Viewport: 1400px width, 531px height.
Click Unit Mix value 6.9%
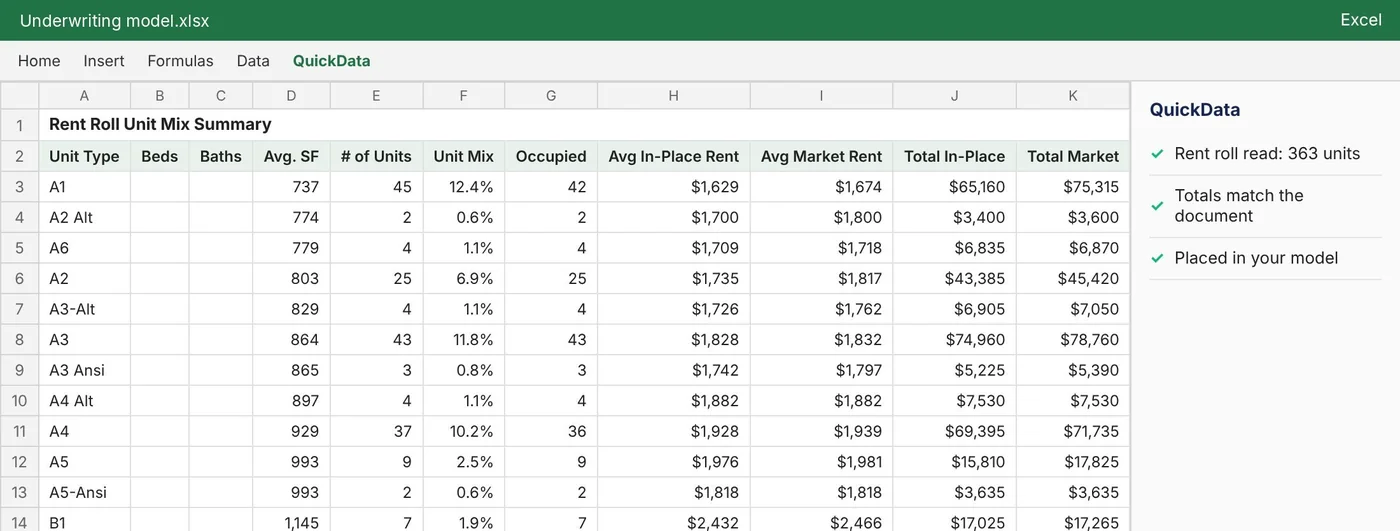point(464,279)
